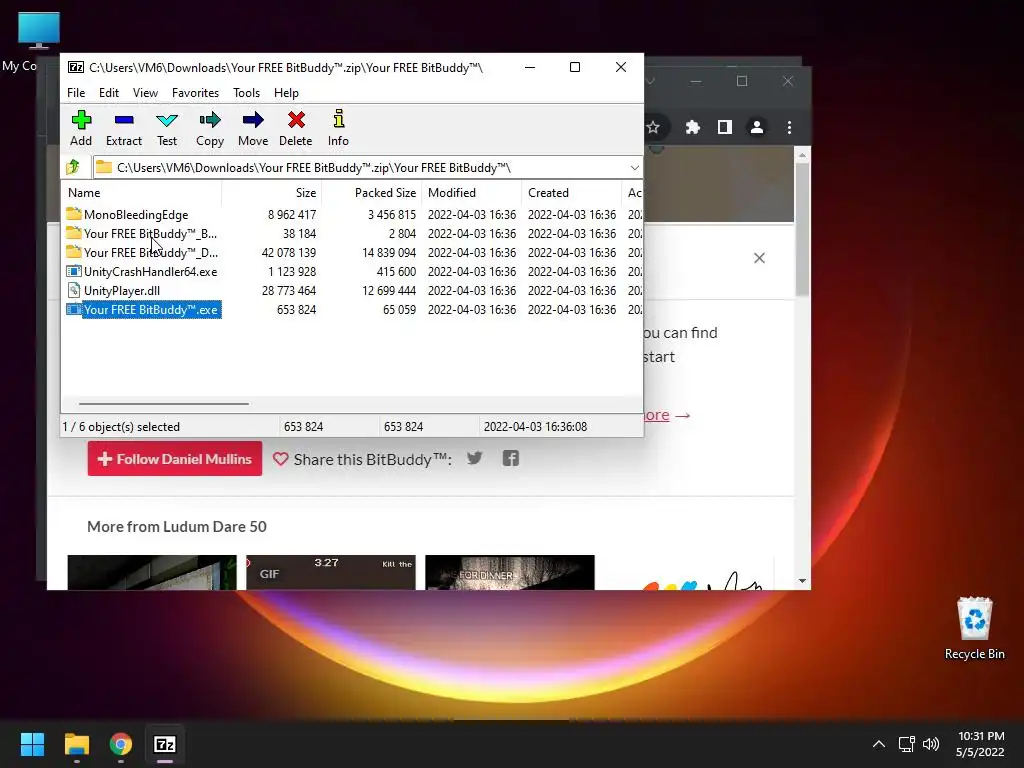Toggle Chrome side panel icon

point(724,127)
